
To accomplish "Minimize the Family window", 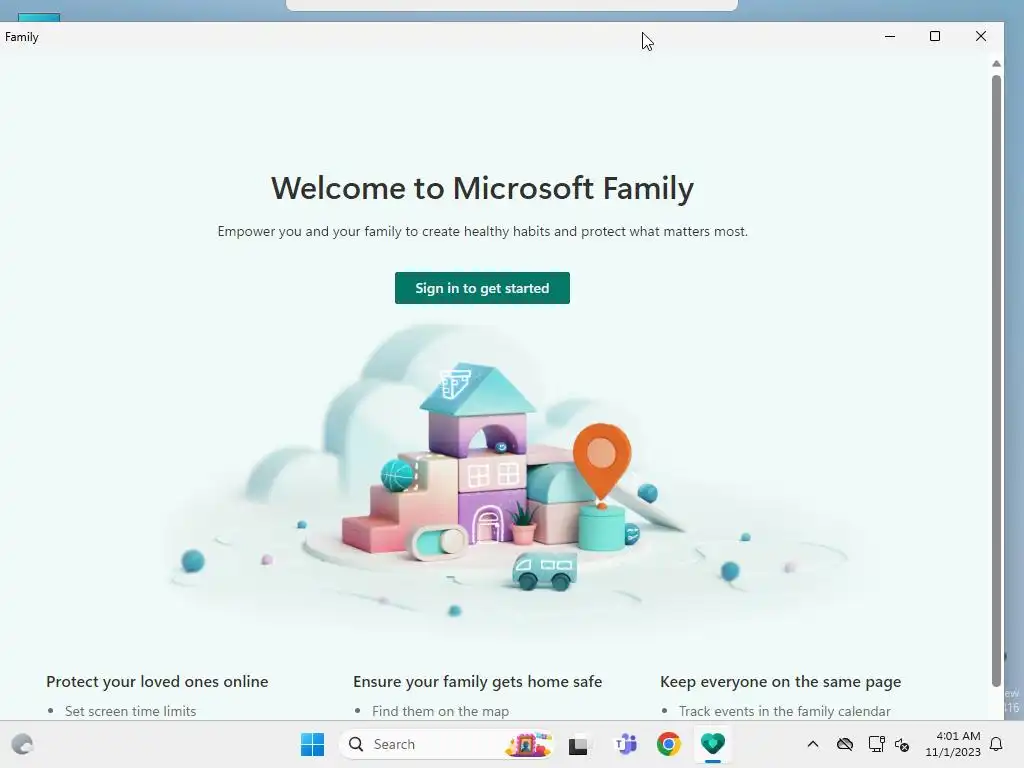I will tap(889, 37).
